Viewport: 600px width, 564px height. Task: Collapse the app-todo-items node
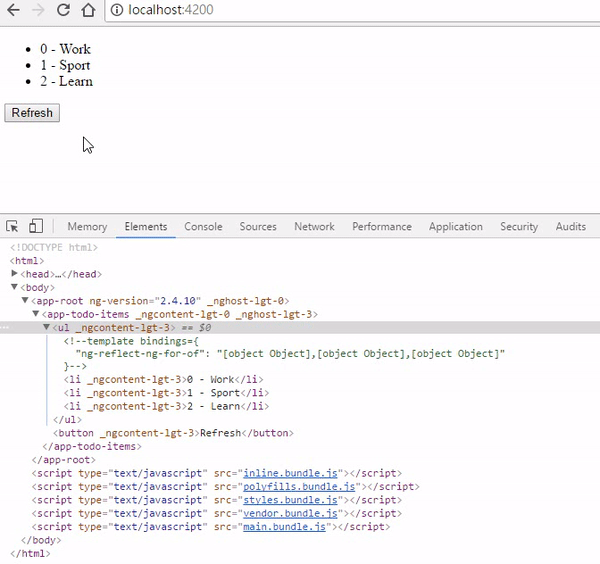pos(36,313)
